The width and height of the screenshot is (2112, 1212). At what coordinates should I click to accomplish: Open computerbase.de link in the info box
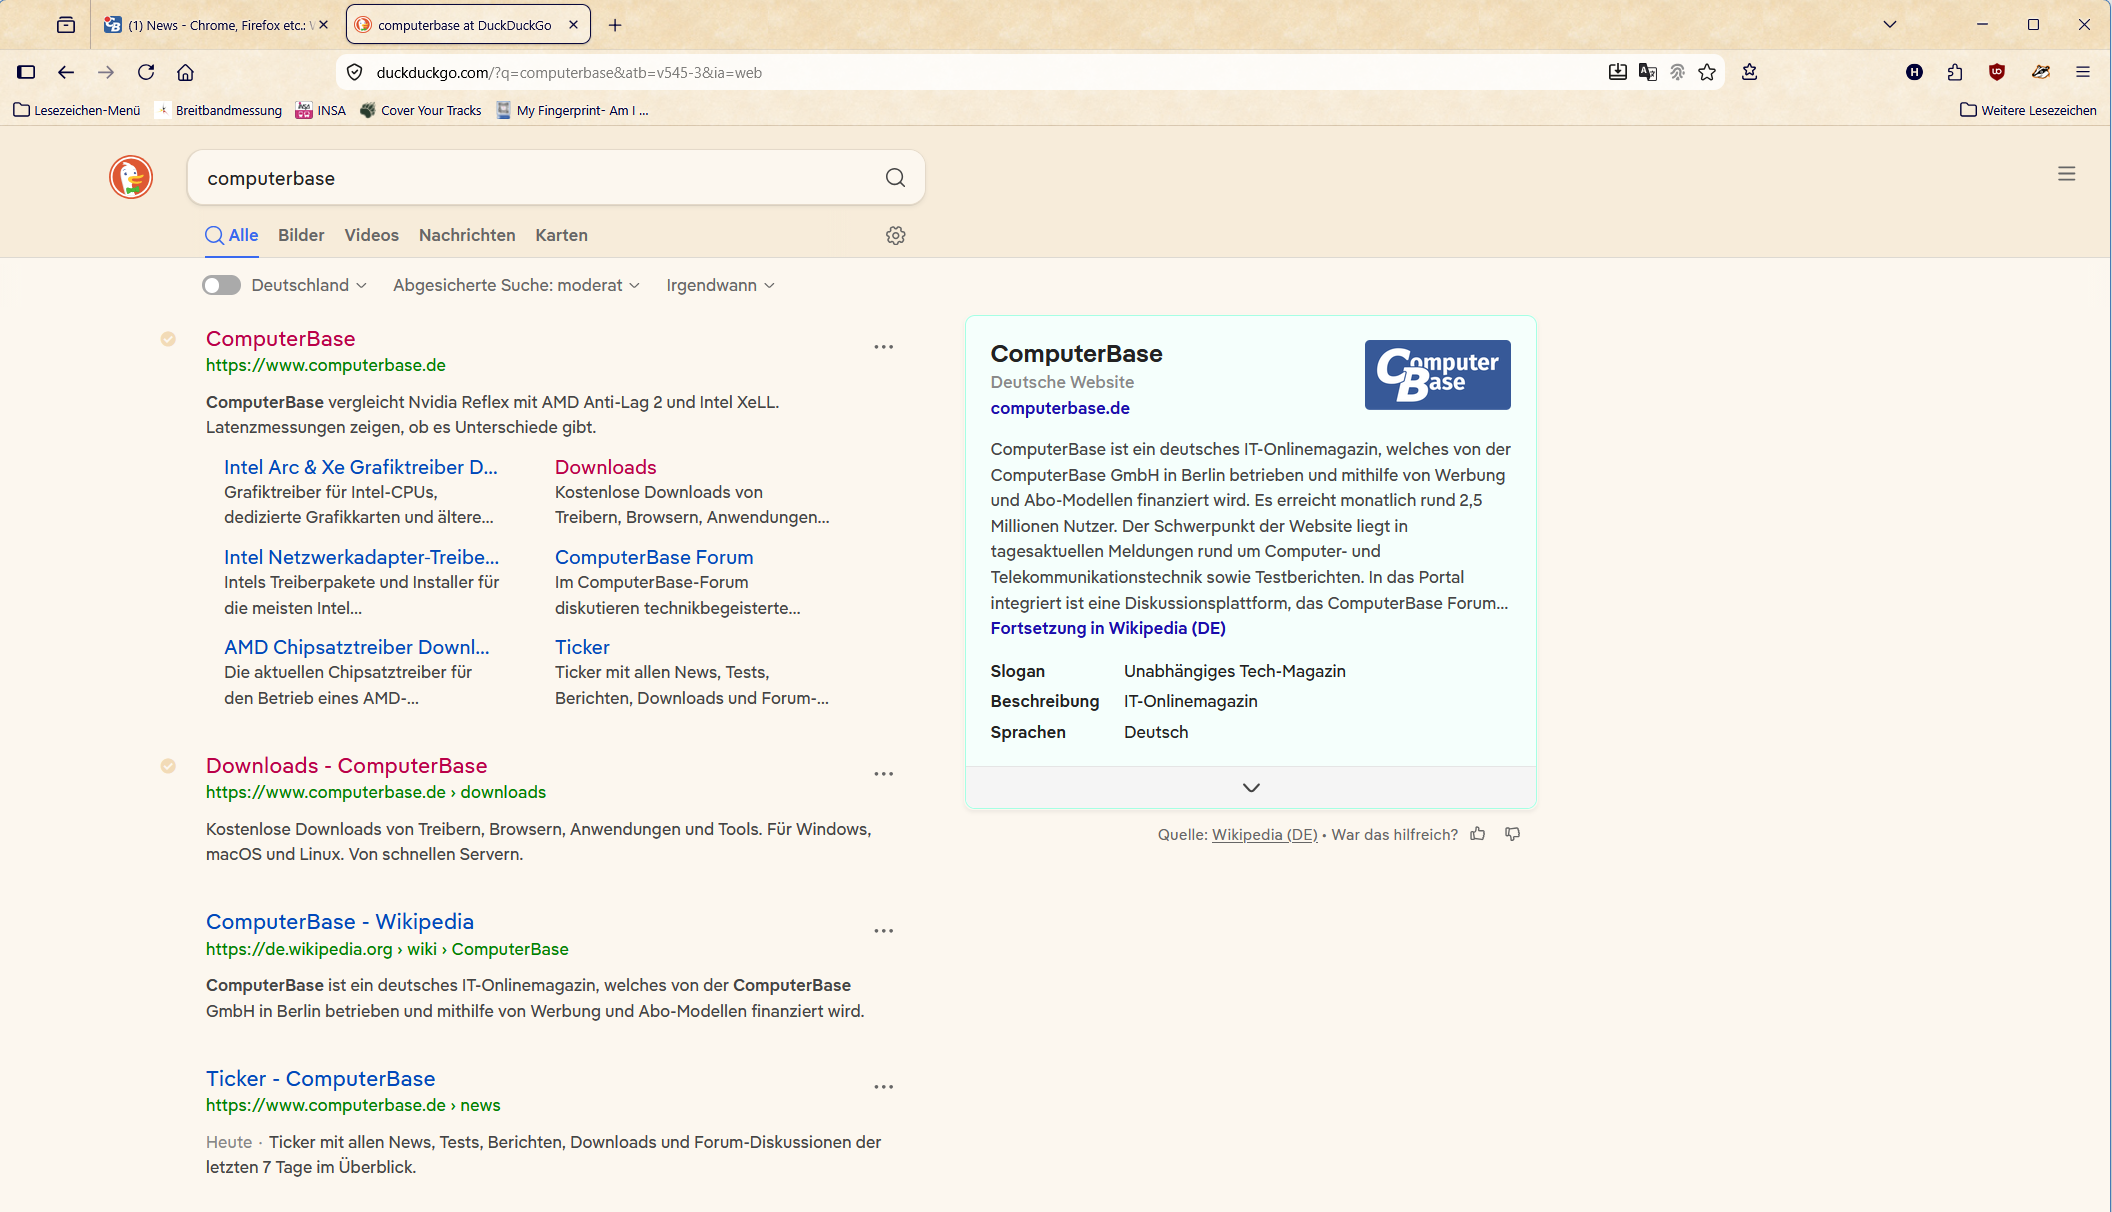[x=1060, y=408]
